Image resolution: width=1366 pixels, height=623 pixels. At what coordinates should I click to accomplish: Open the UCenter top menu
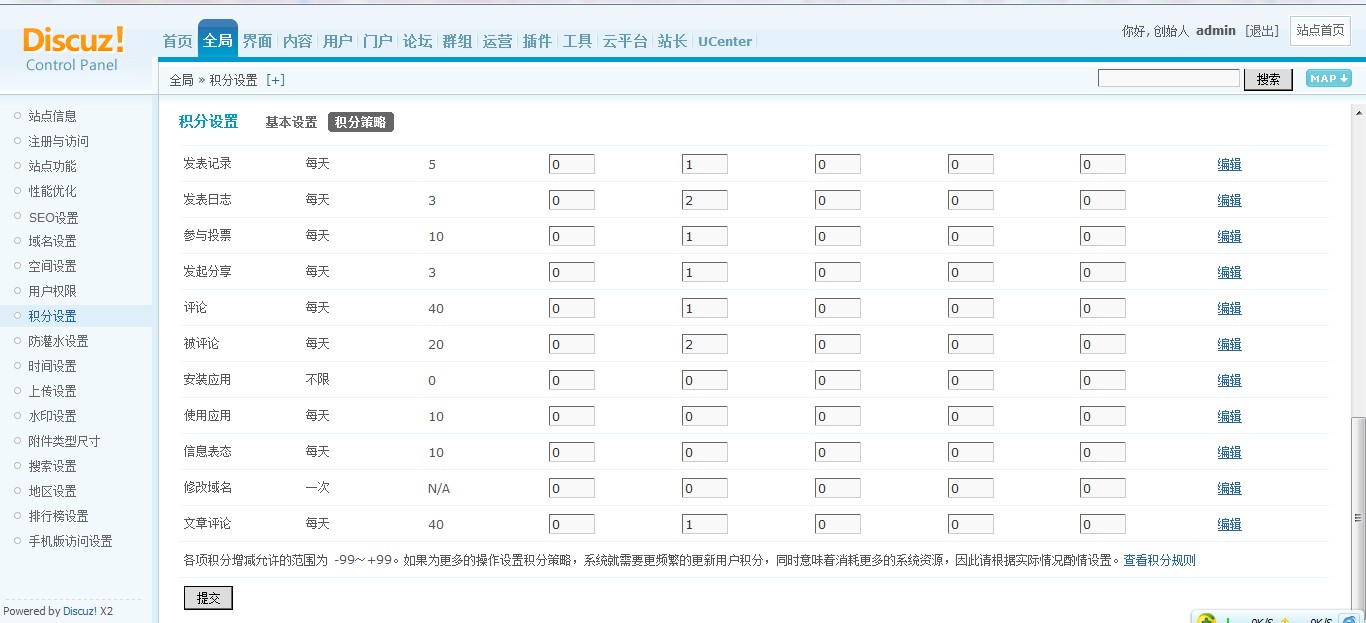pyautogui.click(x=725, y=41)
